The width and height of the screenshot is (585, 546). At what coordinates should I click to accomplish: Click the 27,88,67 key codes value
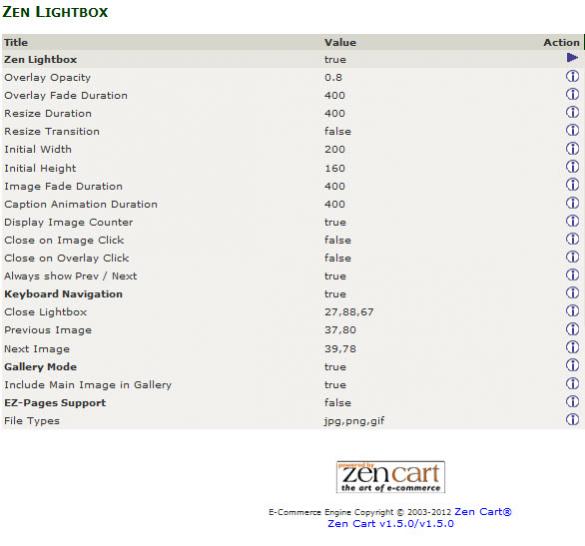pyautogui.click(x=349, y=312)
